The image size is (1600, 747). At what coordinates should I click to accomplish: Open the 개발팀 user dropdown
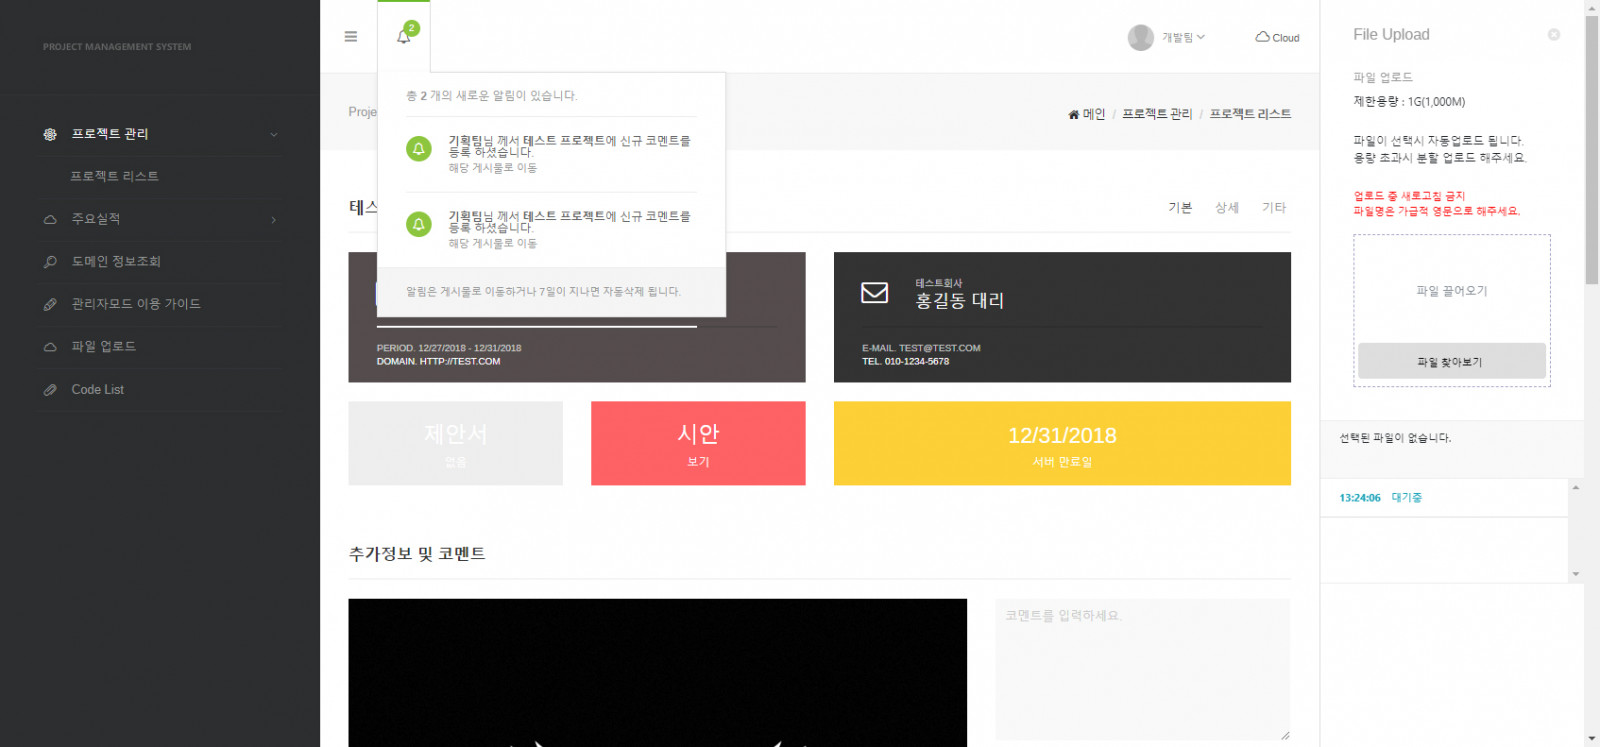click(1183, 37)
